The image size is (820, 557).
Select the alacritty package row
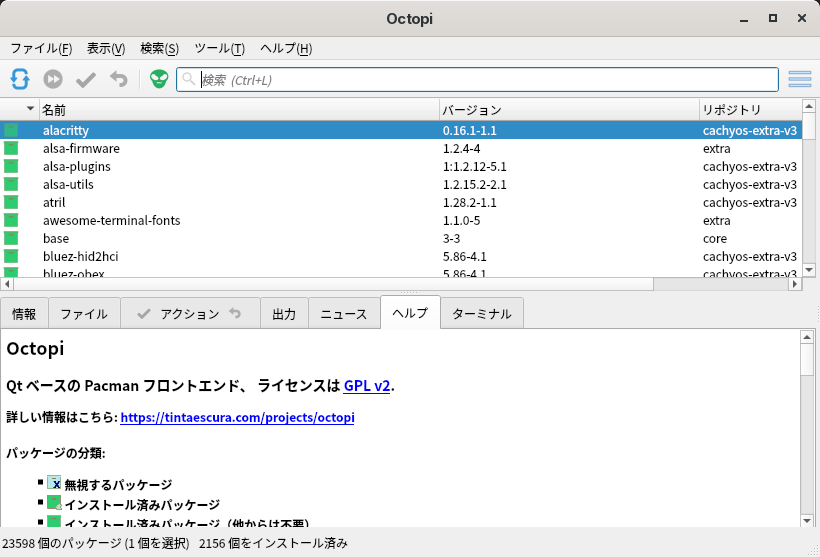[x=401, y=130]
